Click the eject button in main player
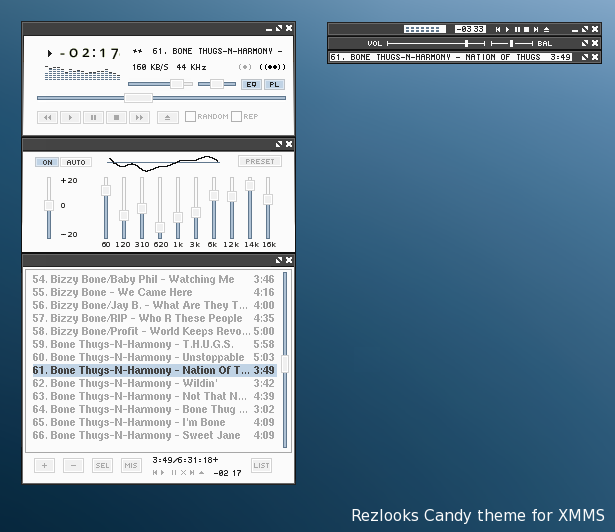 point(167,117)
